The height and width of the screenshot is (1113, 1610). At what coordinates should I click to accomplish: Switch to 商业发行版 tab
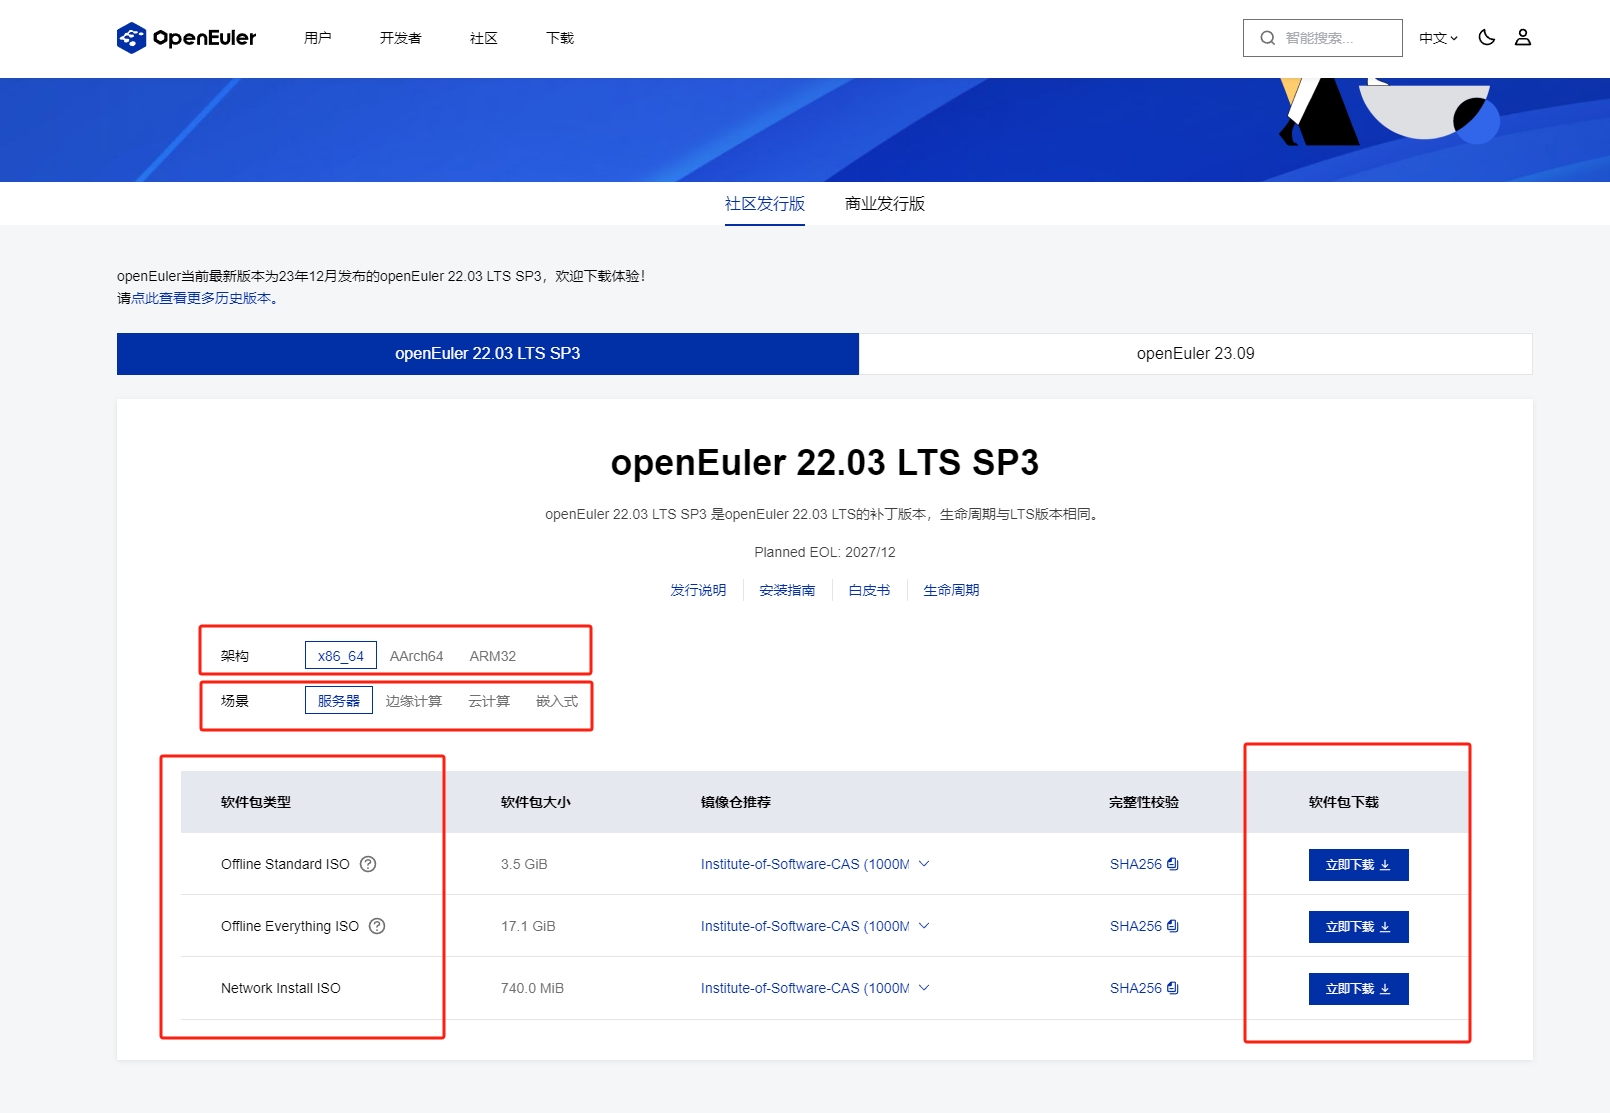[x=885, y=204]
